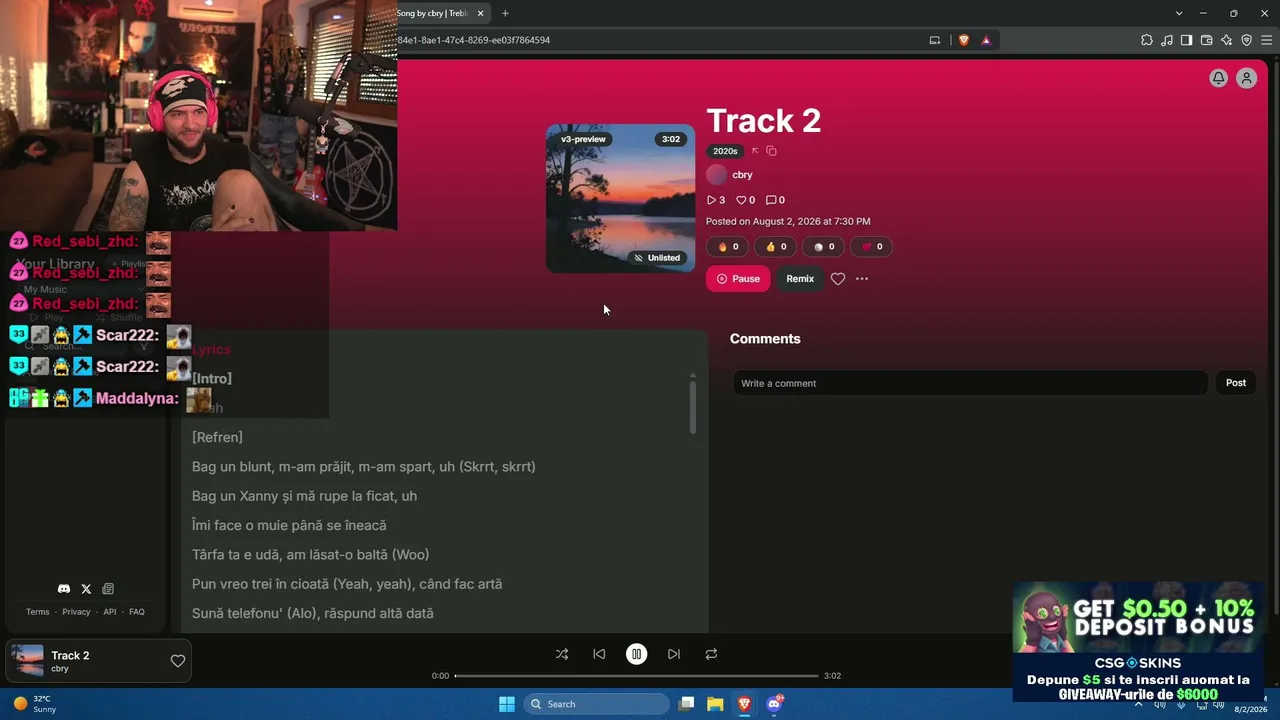Pause playback with the round player button
Viewport: 1280px width, 720px height.
tap(636, 654)
